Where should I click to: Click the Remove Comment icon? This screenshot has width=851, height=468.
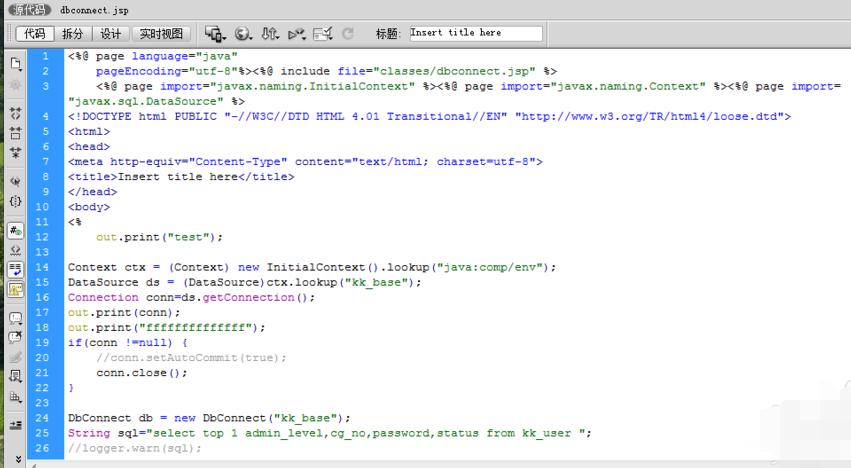(x=15, y=338)
